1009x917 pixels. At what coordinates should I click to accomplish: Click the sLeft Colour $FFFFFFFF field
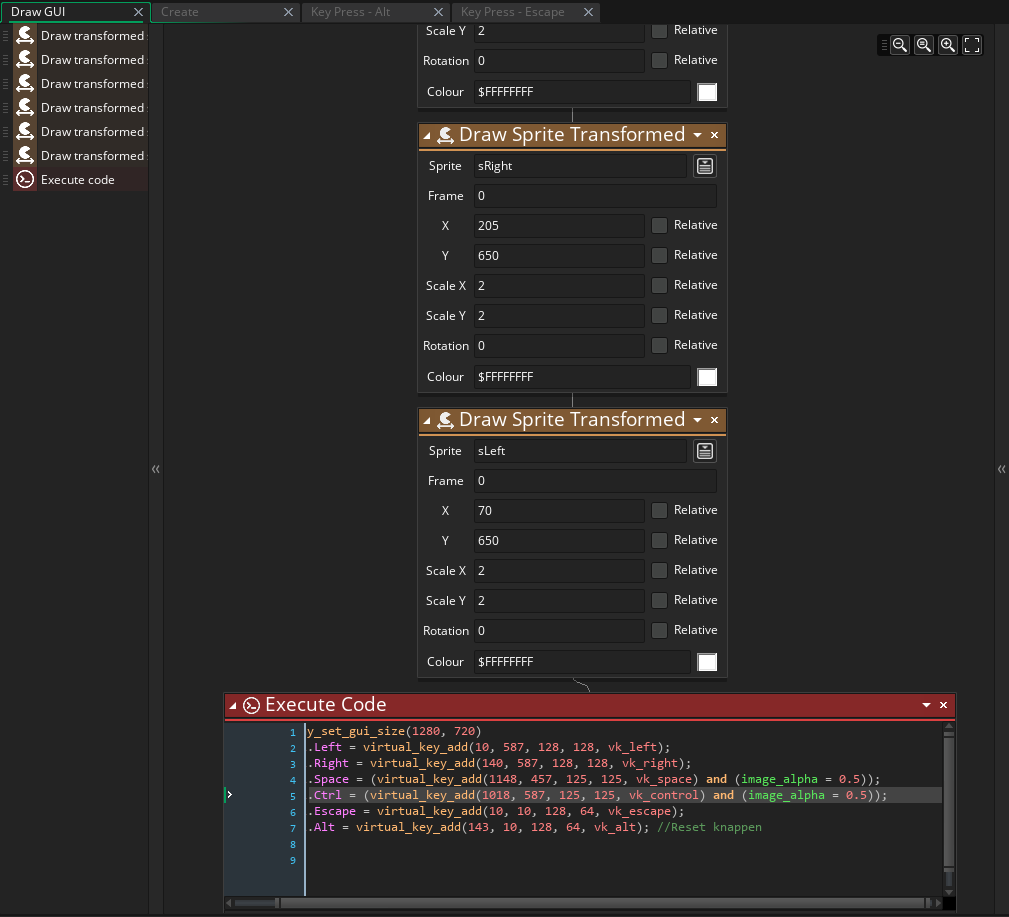(x=582, y=662)
